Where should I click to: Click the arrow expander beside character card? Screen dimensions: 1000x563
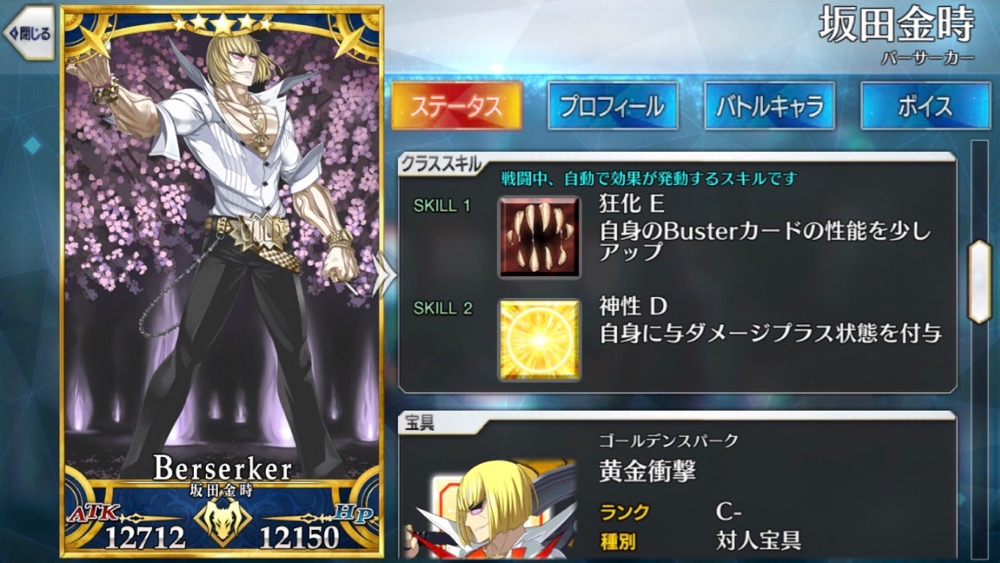pos(385,276)
